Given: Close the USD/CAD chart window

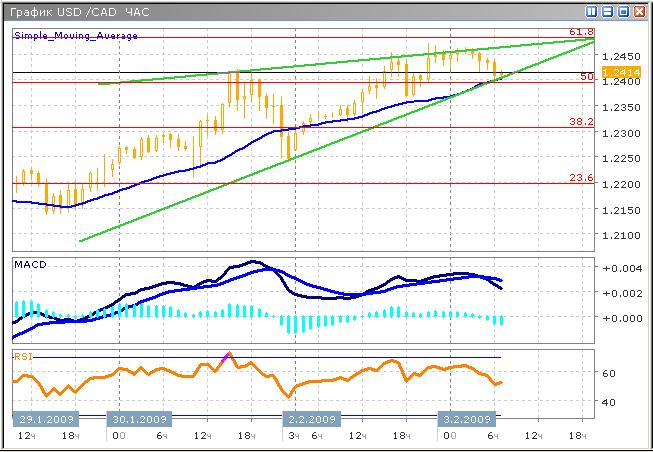Looking at the screenshot, I should point(639,12).
